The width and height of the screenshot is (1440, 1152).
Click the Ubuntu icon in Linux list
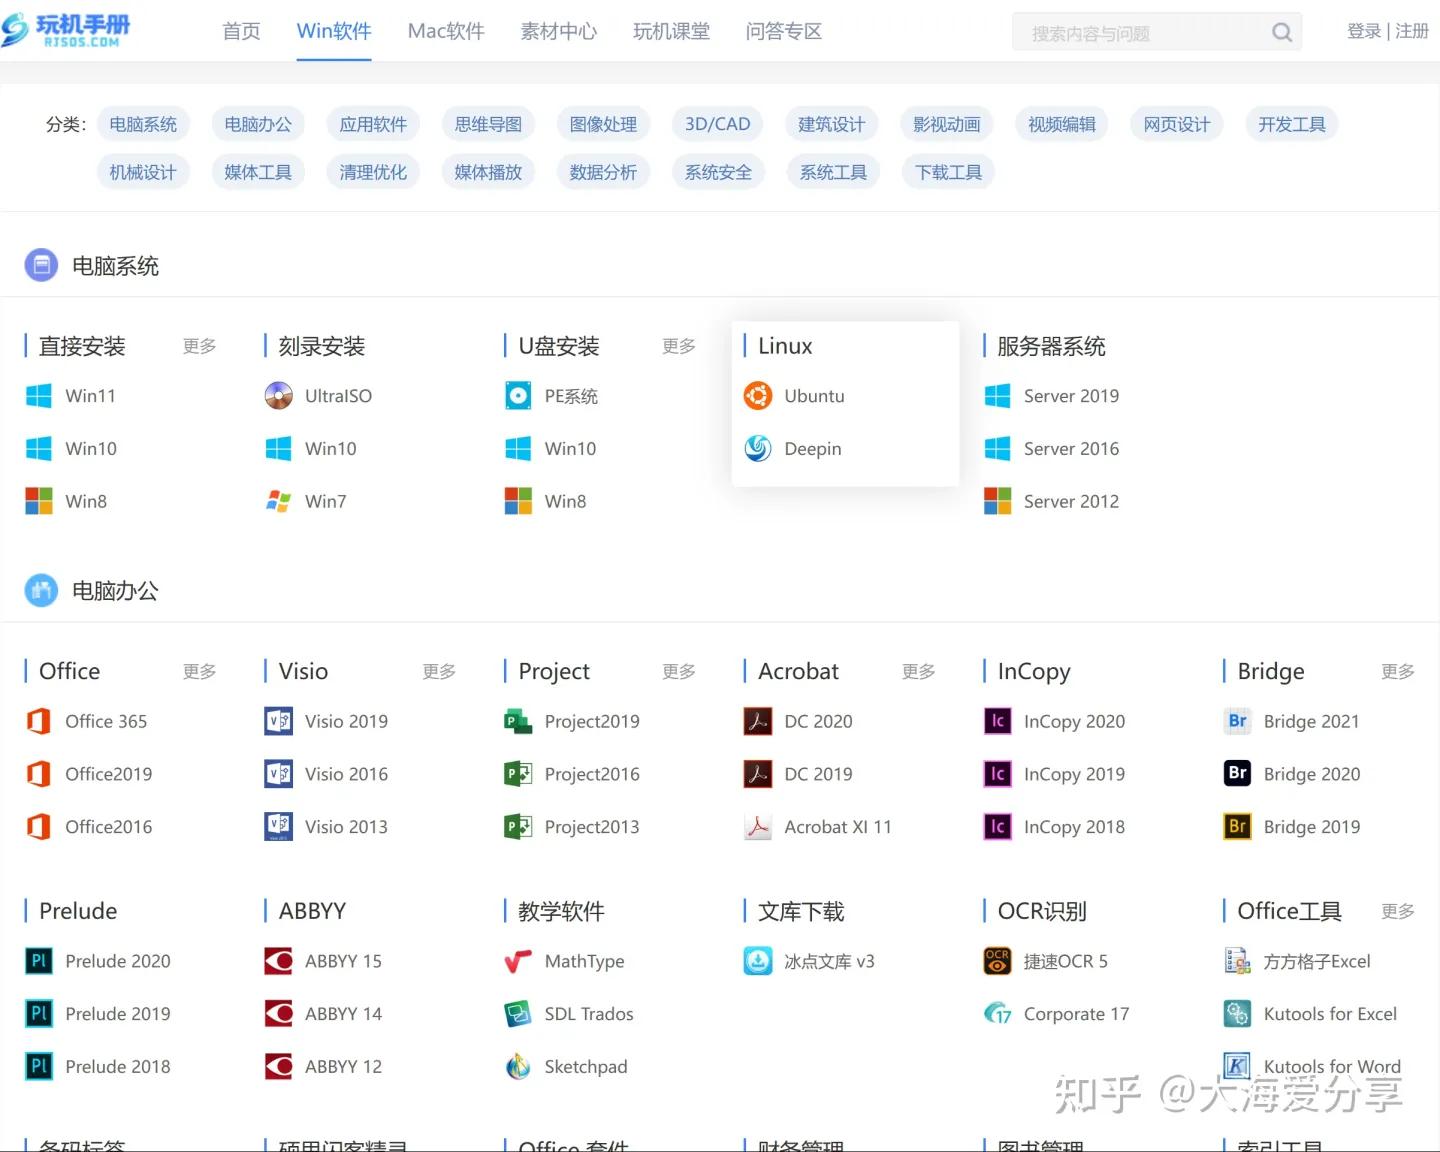click(x=758, y=396)
